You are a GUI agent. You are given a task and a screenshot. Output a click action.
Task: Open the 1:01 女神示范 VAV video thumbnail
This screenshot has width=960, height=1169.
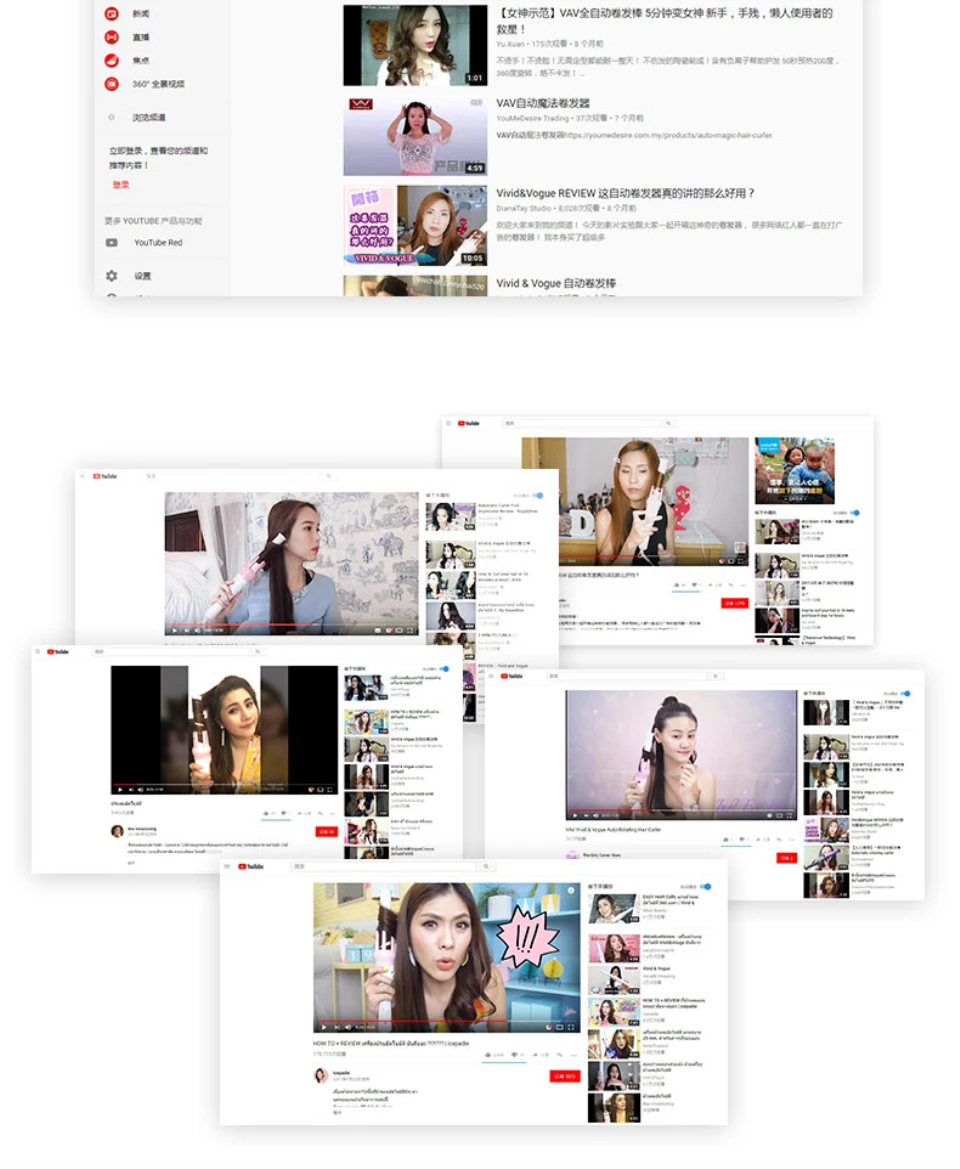click(x=415, y=45)
